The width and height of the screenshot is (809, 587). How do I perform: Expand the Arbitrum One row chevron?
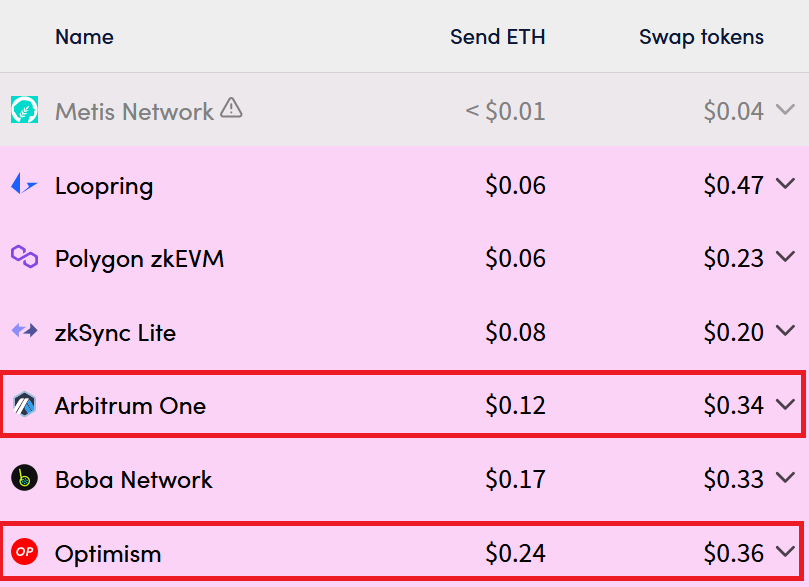coord(785,404)
